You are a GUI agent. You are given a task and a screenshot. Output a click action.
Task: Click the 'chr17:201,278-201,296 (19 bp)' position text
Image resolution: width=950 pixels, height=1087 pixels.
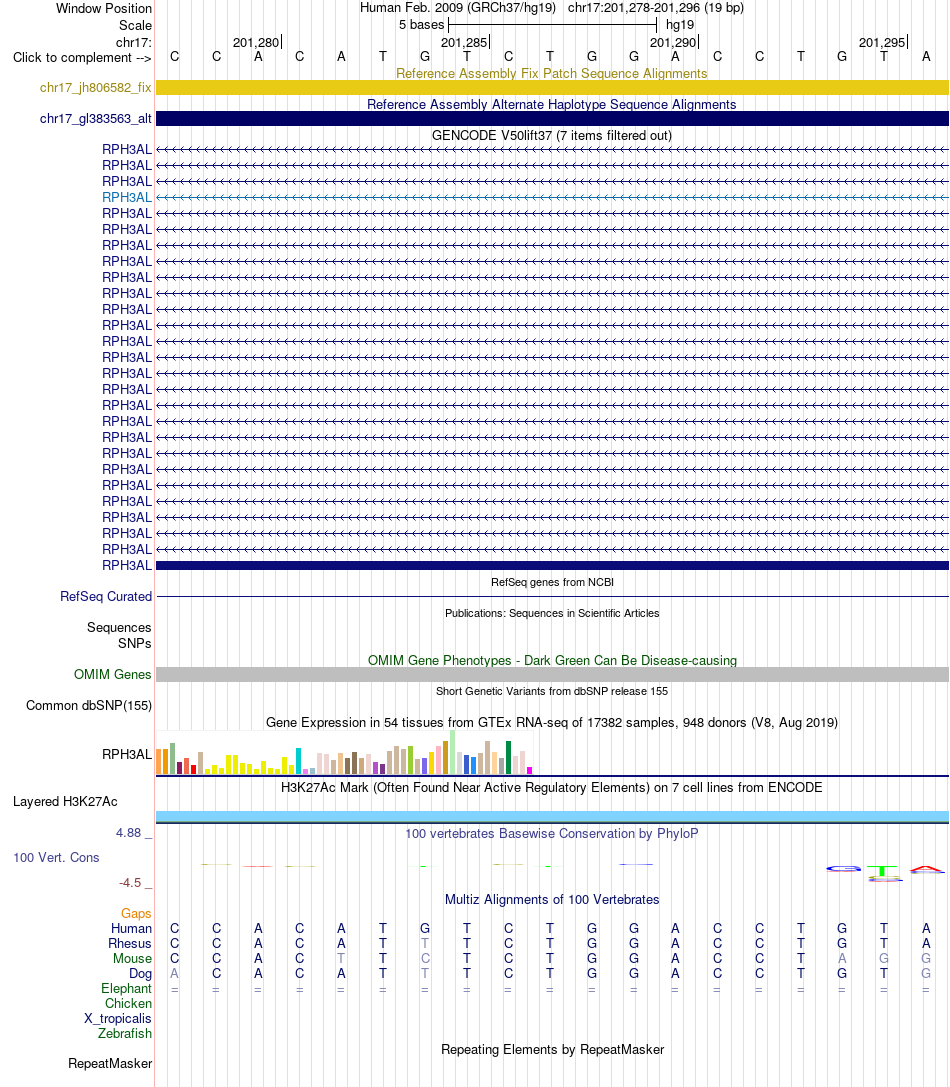[x=656, y=8]
